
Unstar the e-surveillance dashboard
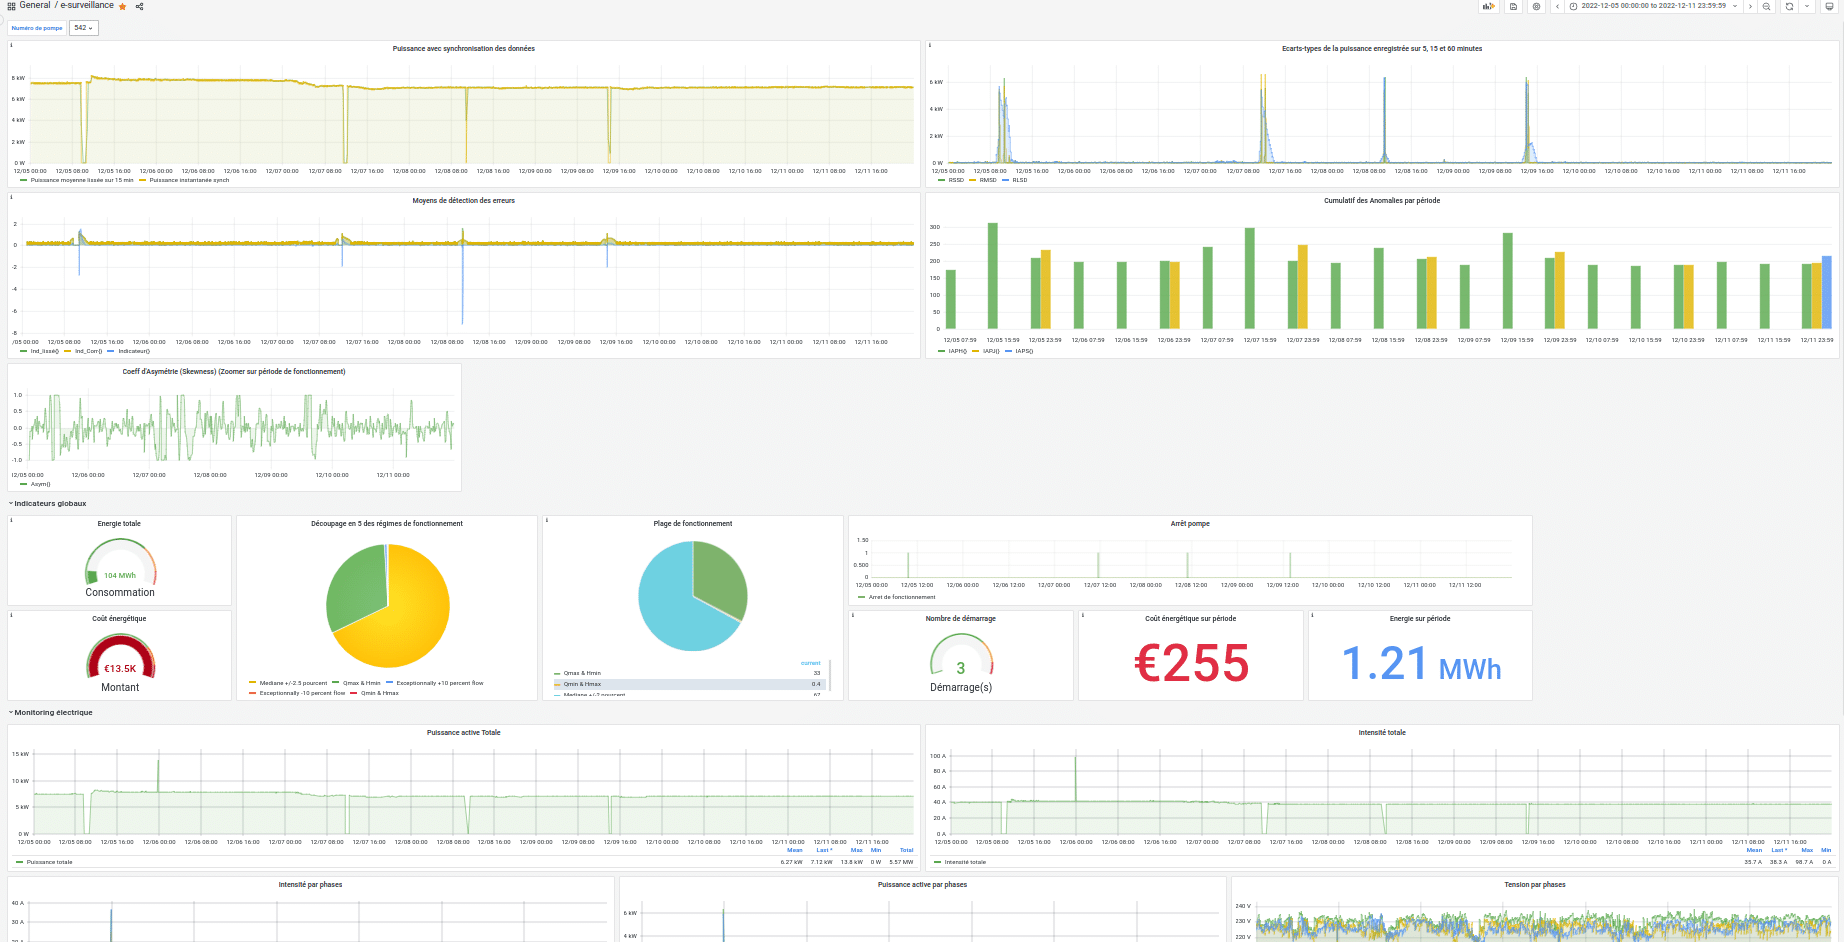point(123,6)
